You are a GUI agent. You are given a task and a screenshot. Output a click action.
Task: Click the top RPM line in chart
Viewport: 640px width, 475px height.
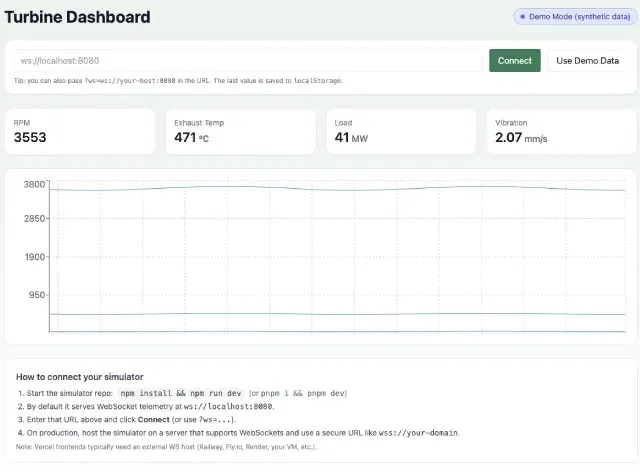(330, 188)
